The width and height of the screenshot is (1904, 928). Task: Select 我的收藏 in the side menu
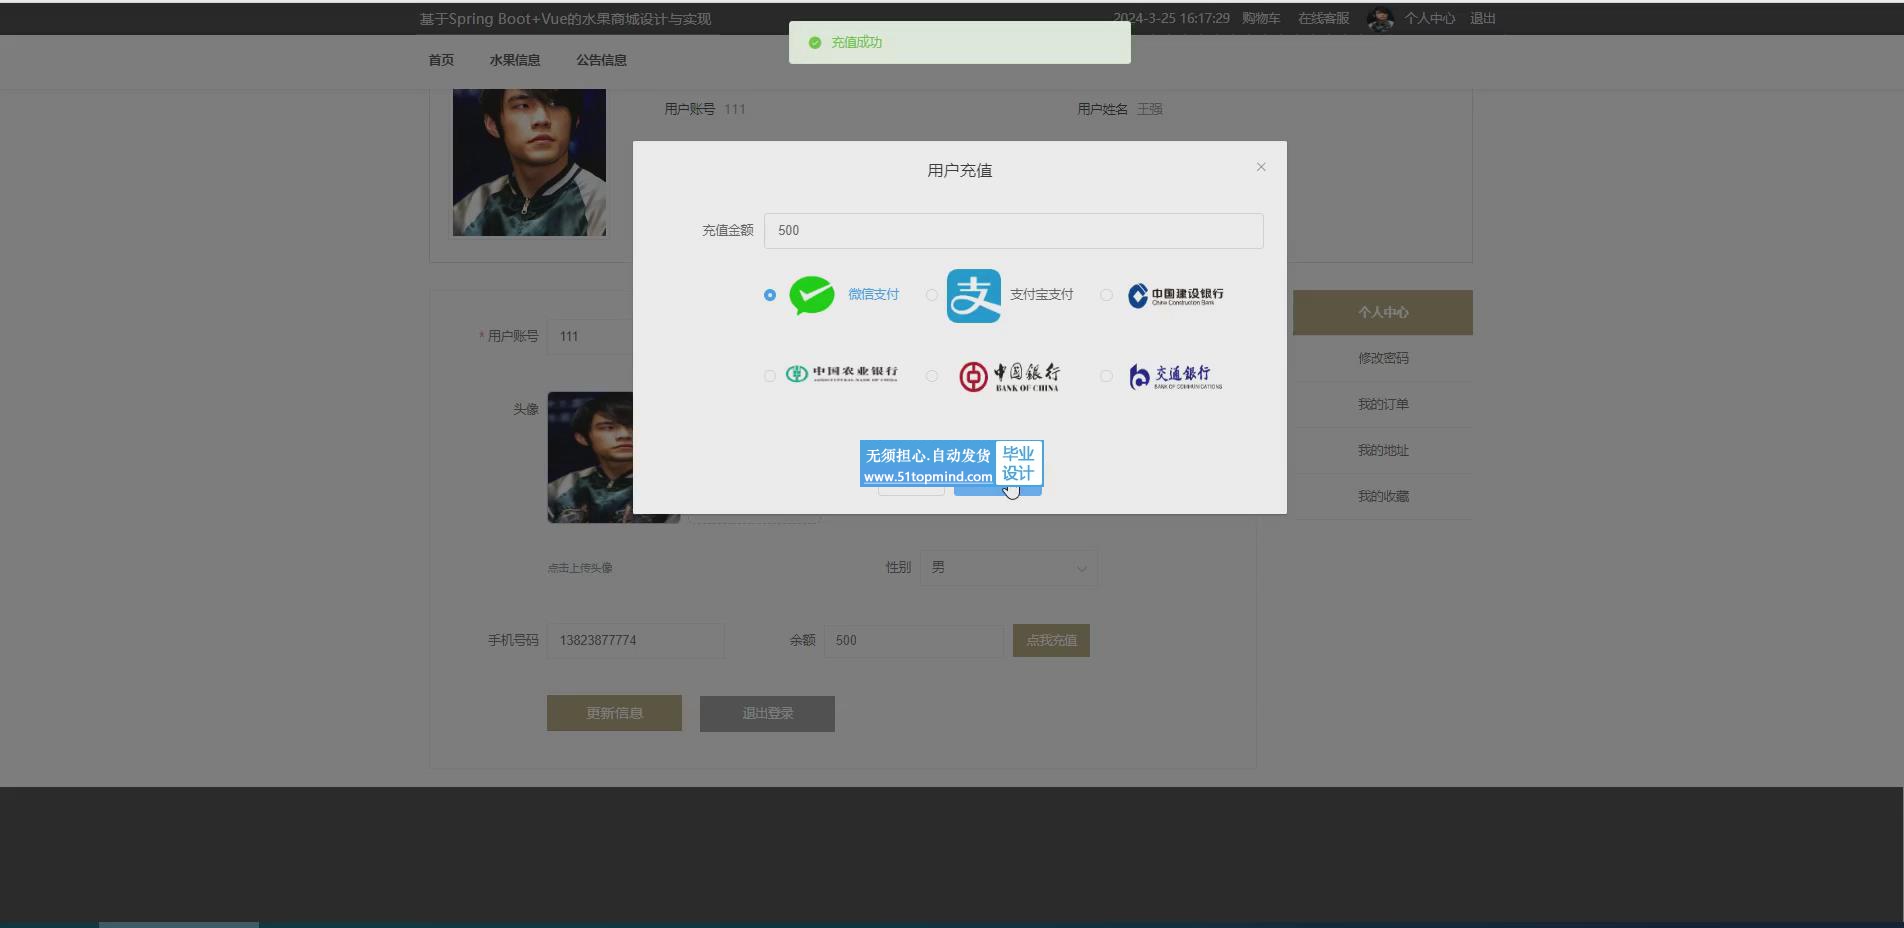point(1383,496)
